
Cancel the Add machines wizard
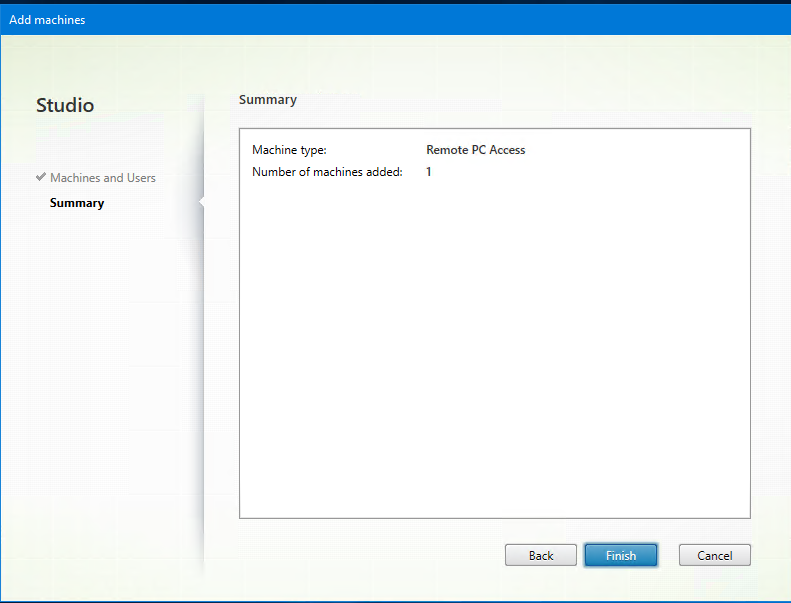714,555
